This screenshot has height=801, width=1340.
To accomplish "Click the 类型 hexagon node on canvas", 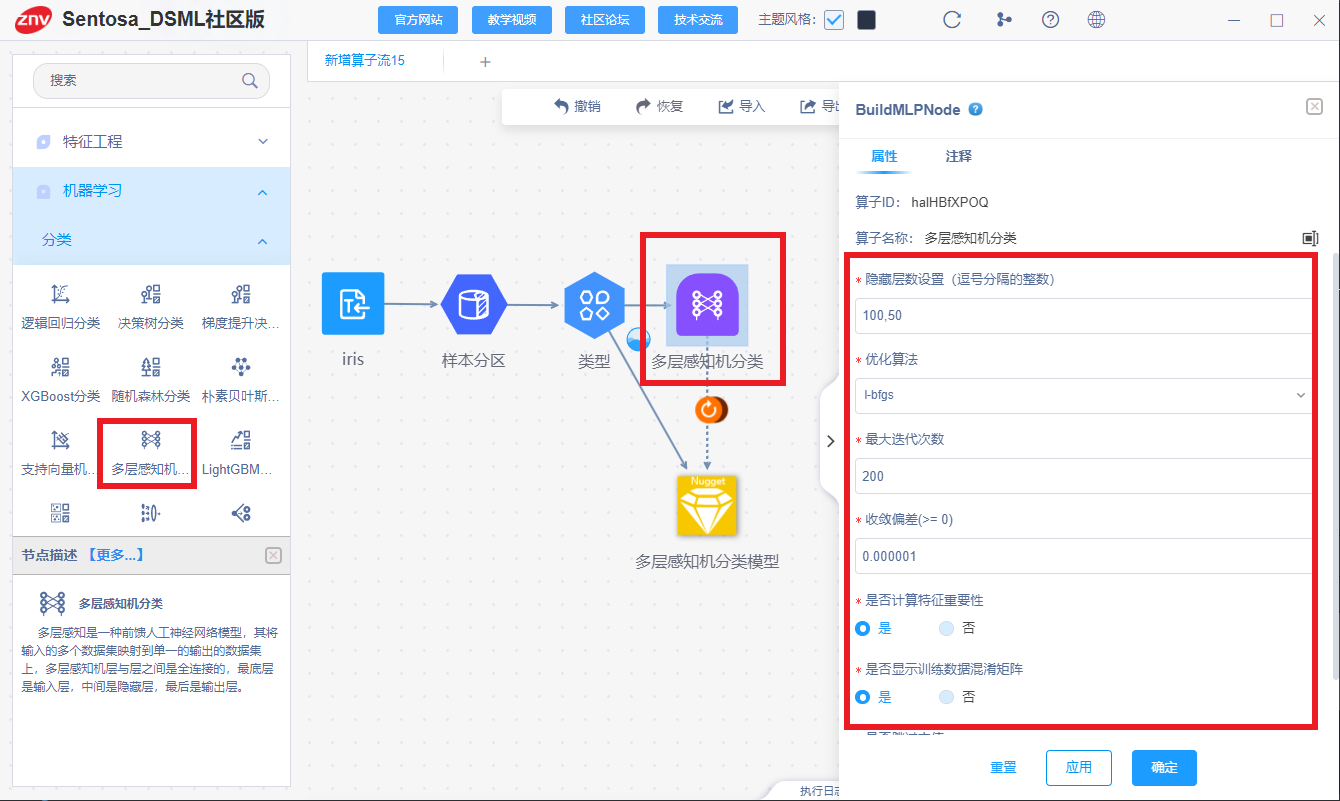I will (594, 303).
